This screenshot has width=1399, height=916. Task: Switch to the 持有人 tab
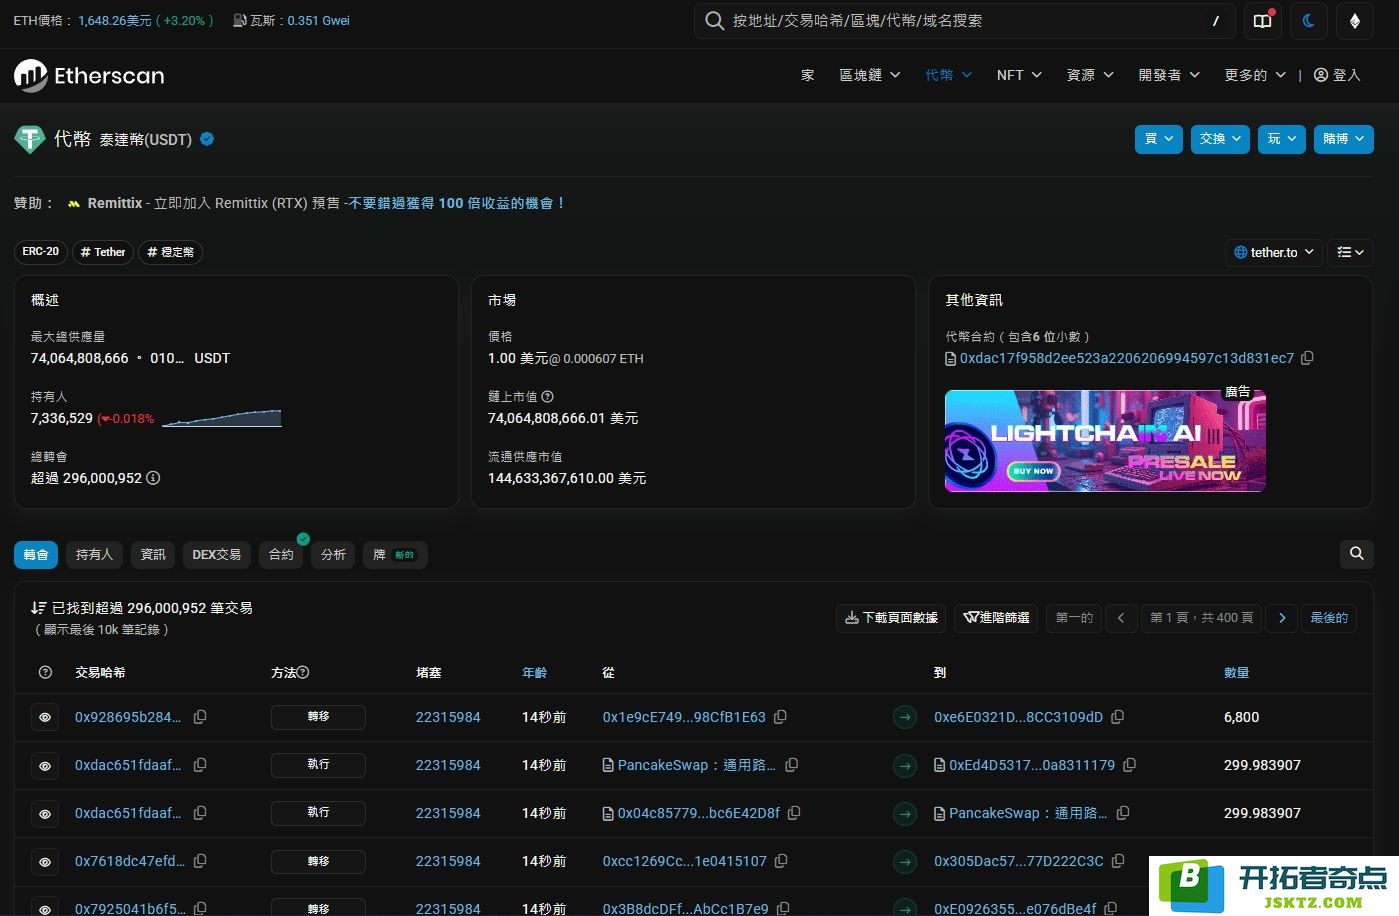coord(95,554)
